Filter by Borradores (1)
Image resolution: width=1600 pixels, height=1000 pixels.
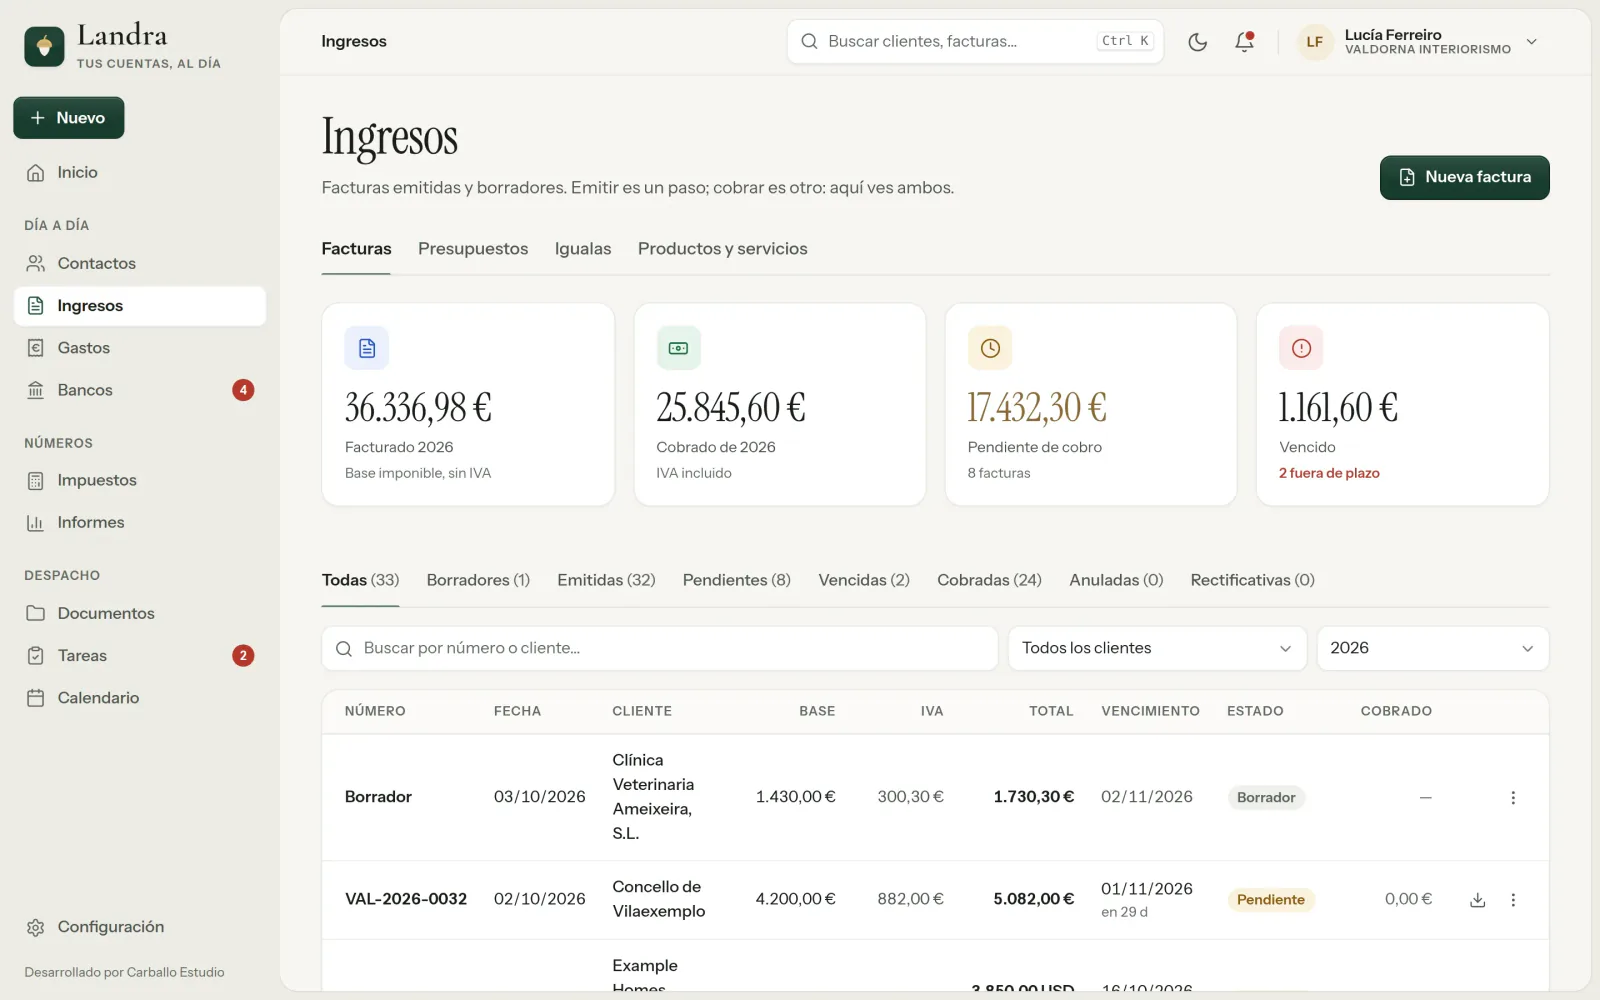(x=478, y=580)
